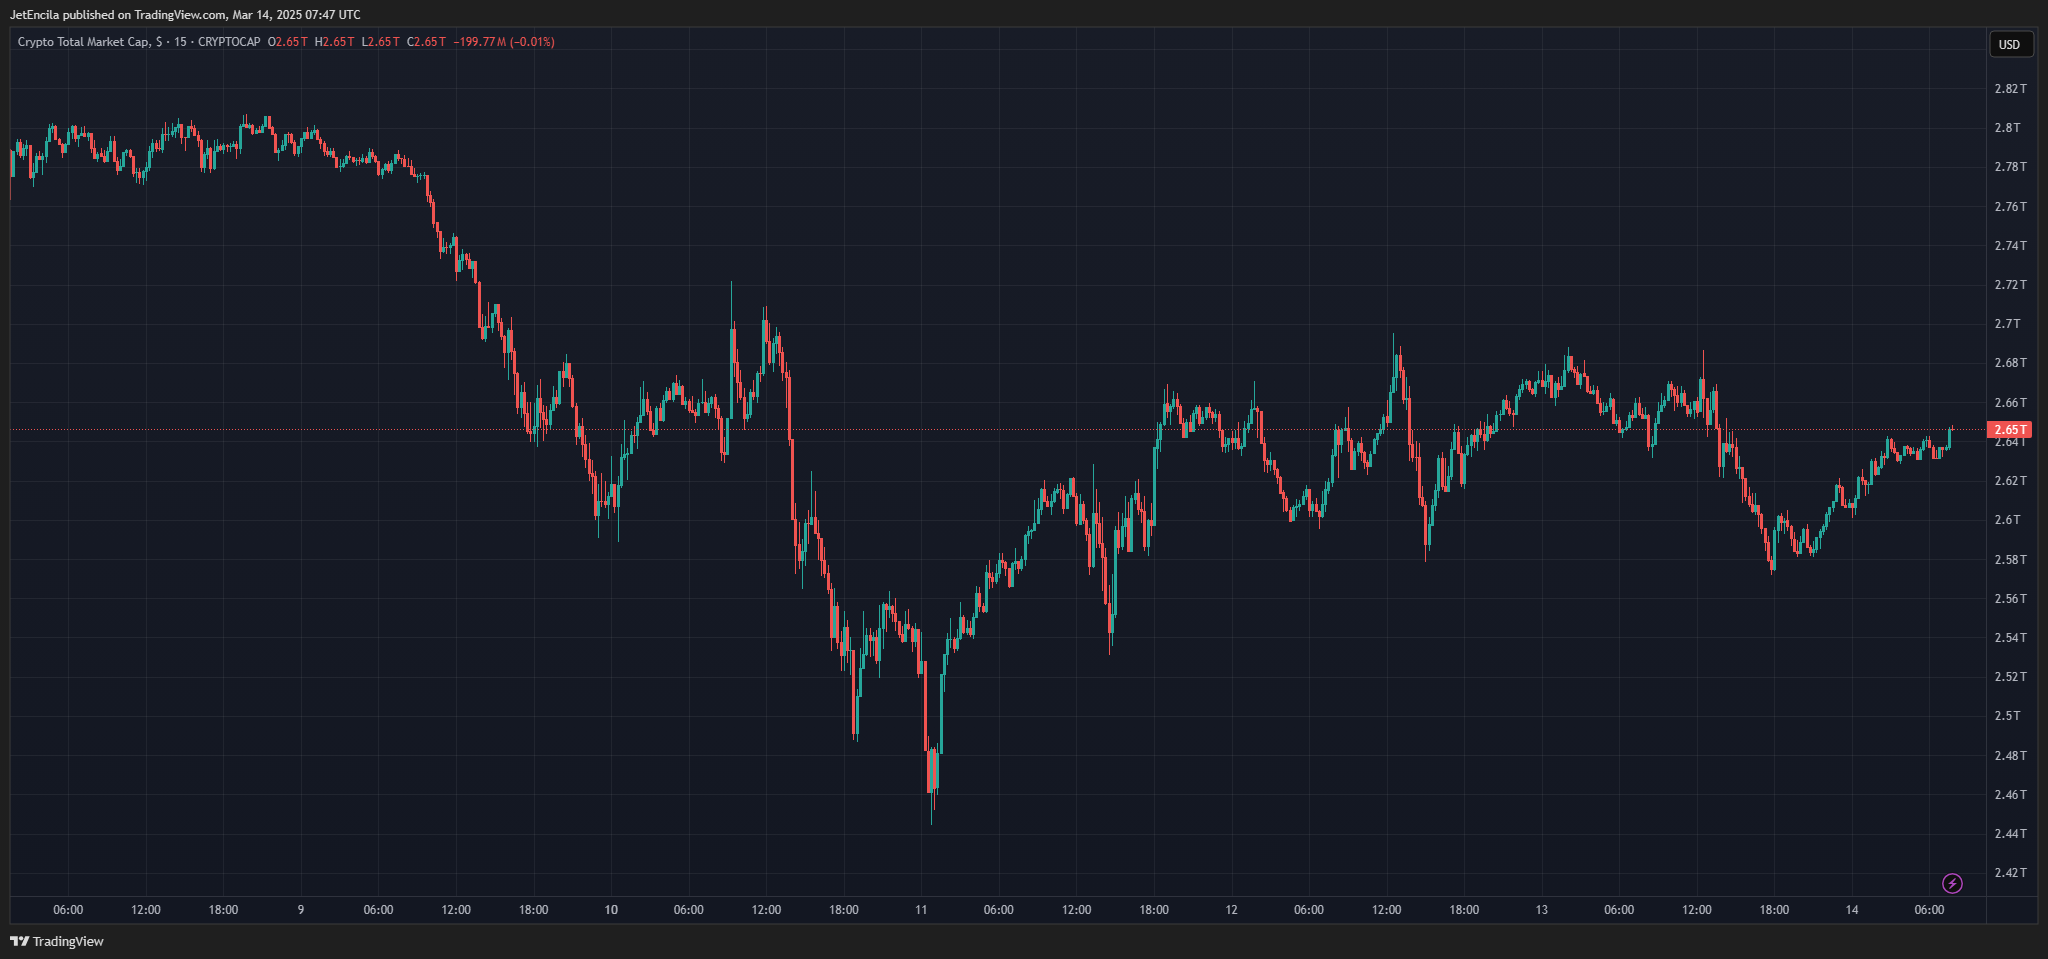This screenshot has width=2048, height=959.
Task: Click the purple lightning bolt icon
Action: [x=1952, y=883]
